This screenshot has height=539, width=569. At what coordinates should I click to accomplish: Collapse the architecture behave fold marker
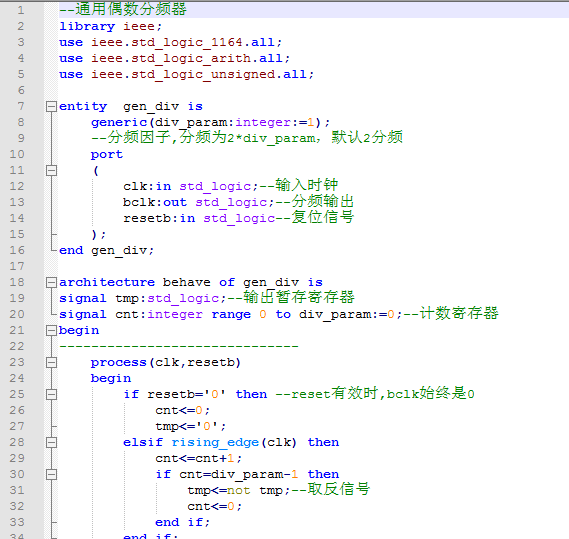click(52, 282)
